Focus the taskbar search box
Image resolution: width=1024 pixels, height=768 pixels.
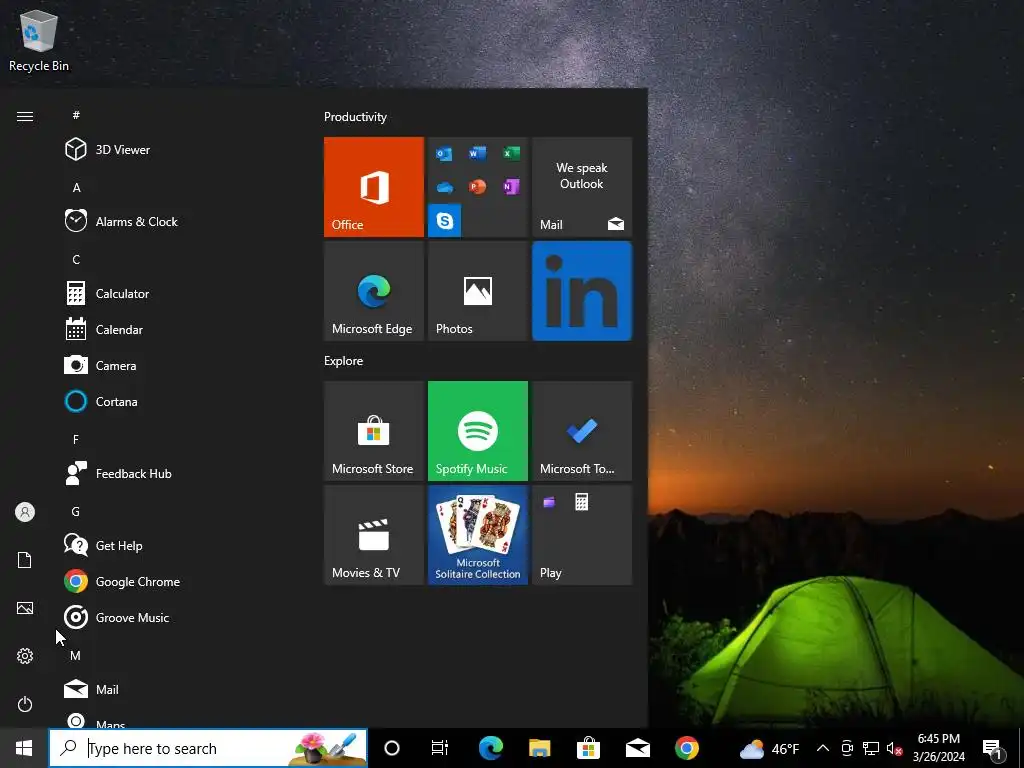[x=208, y=748]
